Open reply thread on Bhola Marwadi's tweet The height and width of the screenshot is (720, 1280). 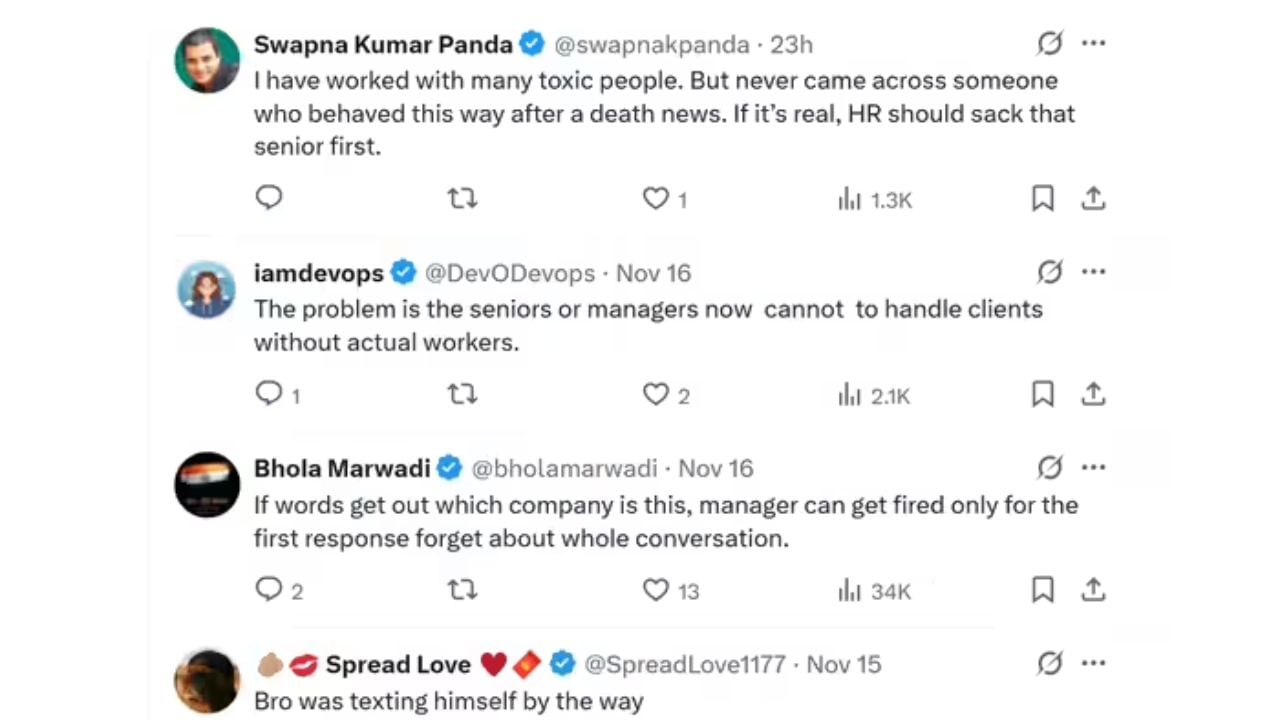pyautogui.click(x=269, y=590)
